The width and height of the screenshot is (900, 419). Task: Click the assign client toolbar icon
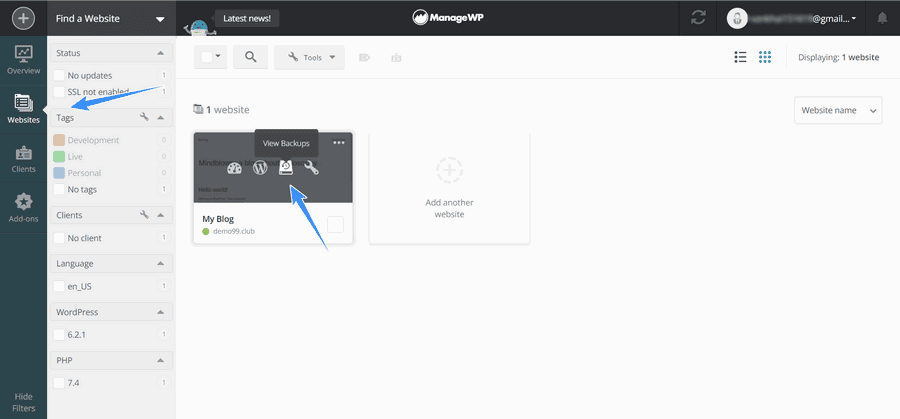(396, 57)
